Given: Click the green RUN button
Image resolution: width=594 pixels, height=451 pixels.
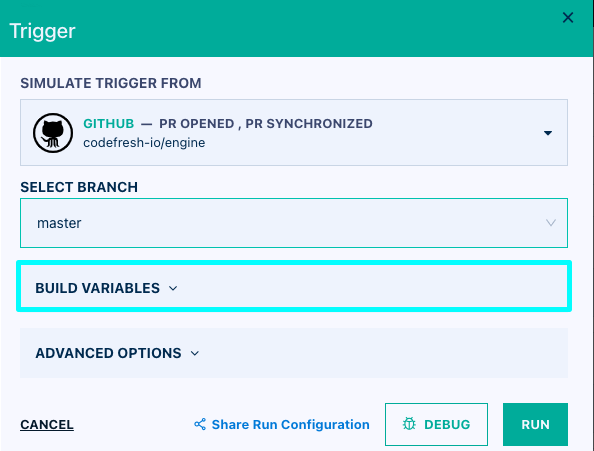Looking at the screenshot, I should click(535, 424).
